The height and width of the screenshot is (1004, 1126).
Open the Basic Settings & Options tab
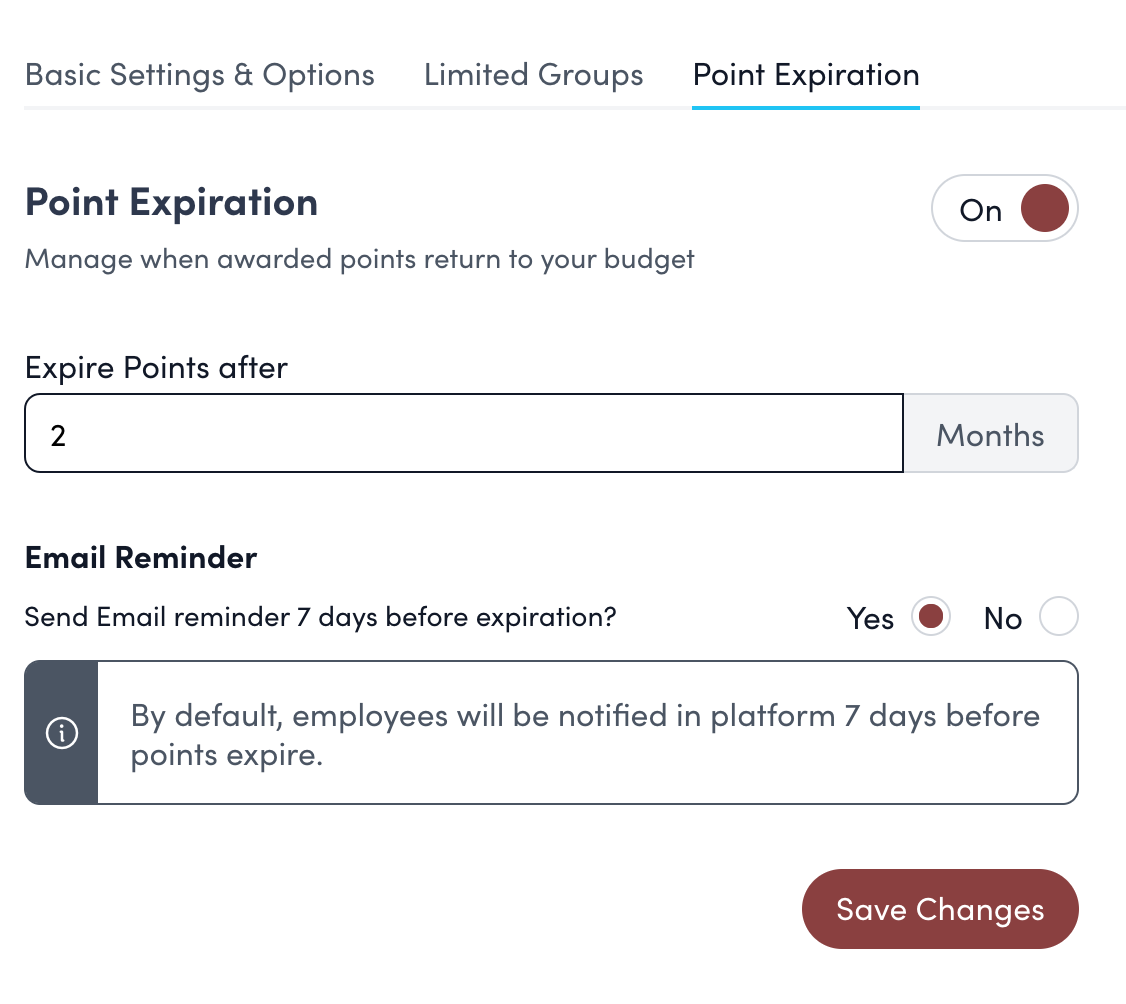200,75
